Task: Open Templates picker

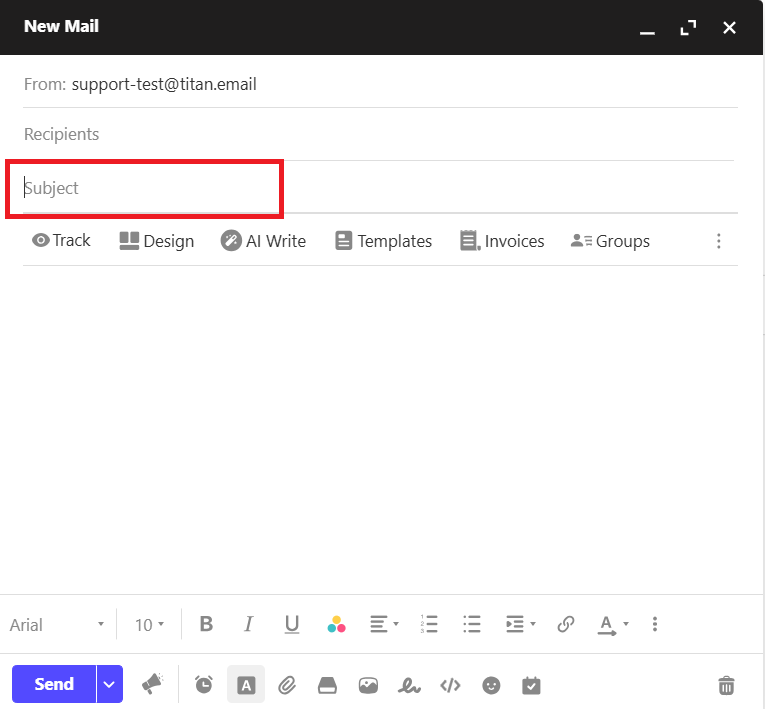Action: (x=383, y=241)
